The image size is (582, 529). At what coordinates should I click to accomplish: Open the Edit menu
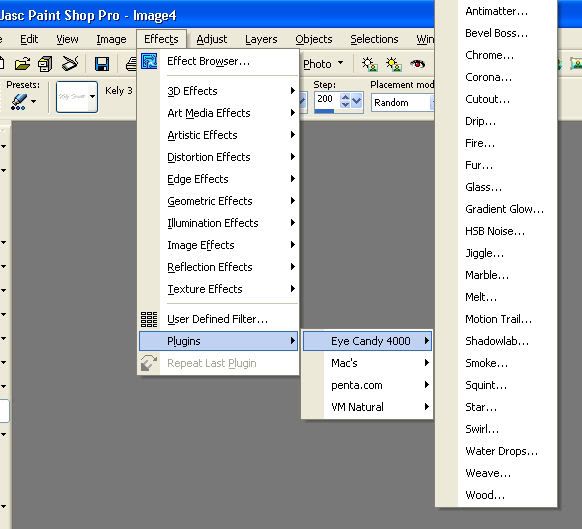[x=29, y=39]
